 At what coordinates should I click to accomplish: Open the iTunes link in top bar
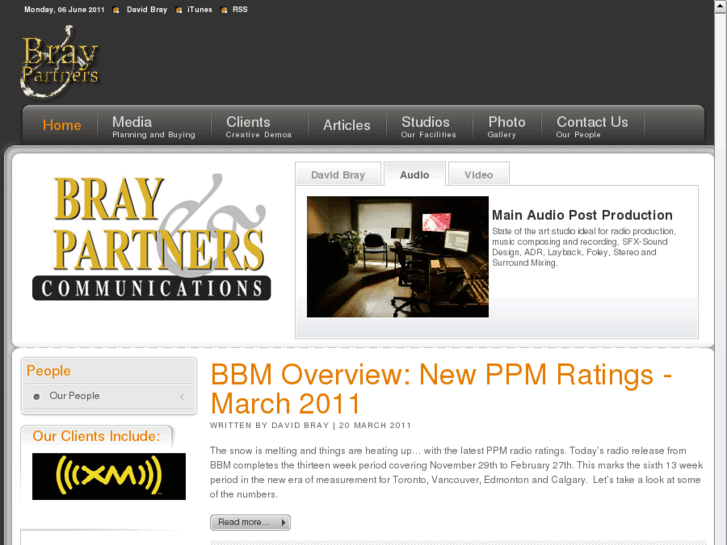[x=199, y=9]
